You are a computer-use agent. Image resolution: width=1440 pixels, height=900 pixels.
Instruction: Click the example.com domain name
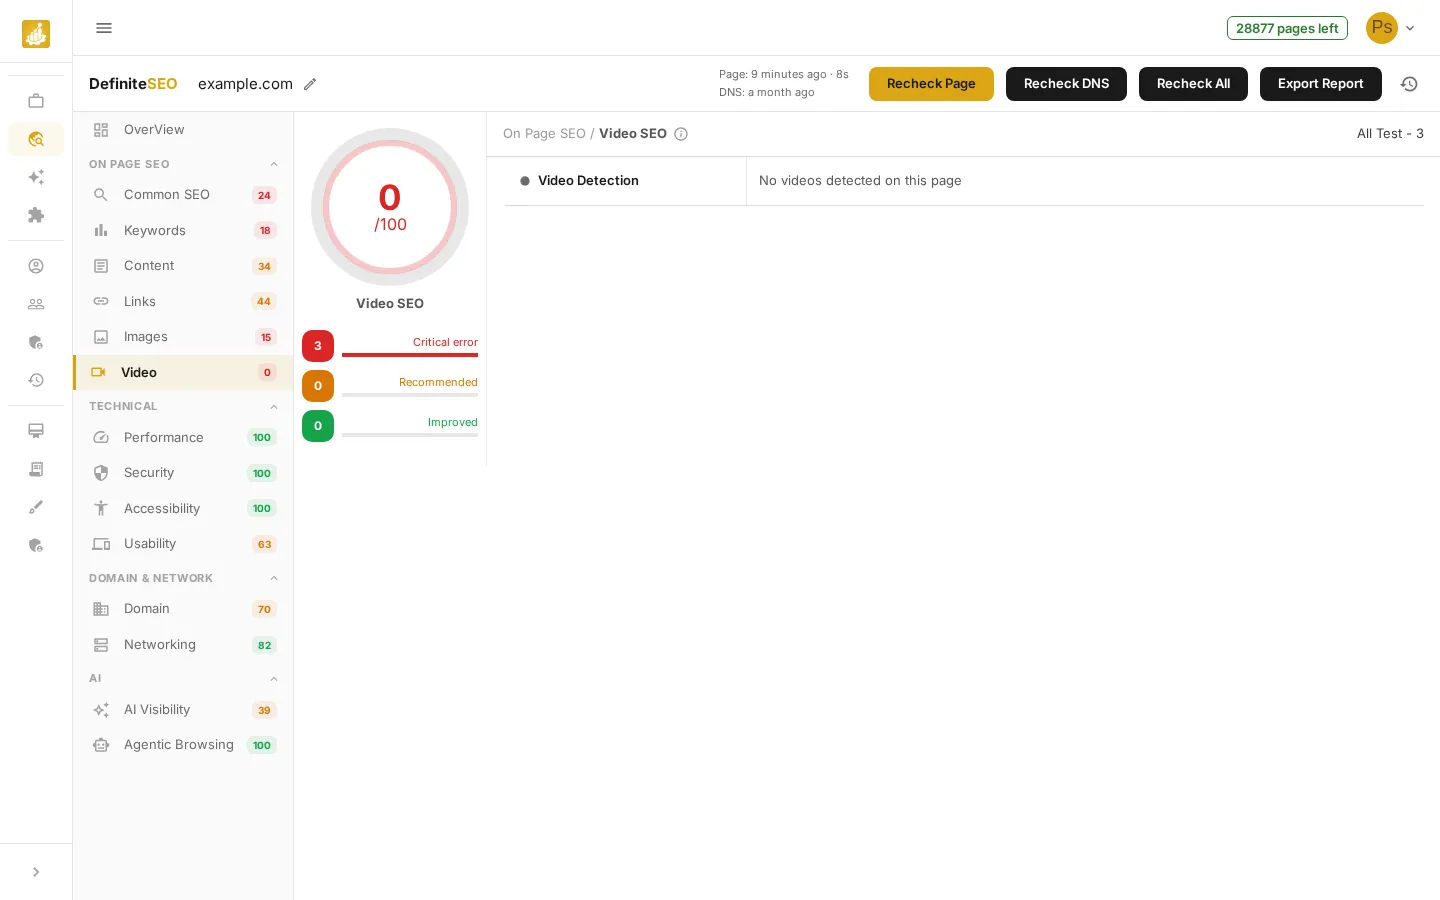(245, 84)
